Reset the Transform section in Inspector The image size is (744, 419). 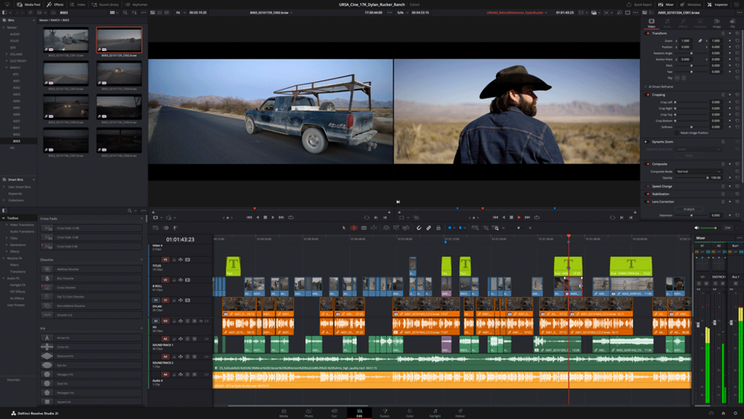737,33
